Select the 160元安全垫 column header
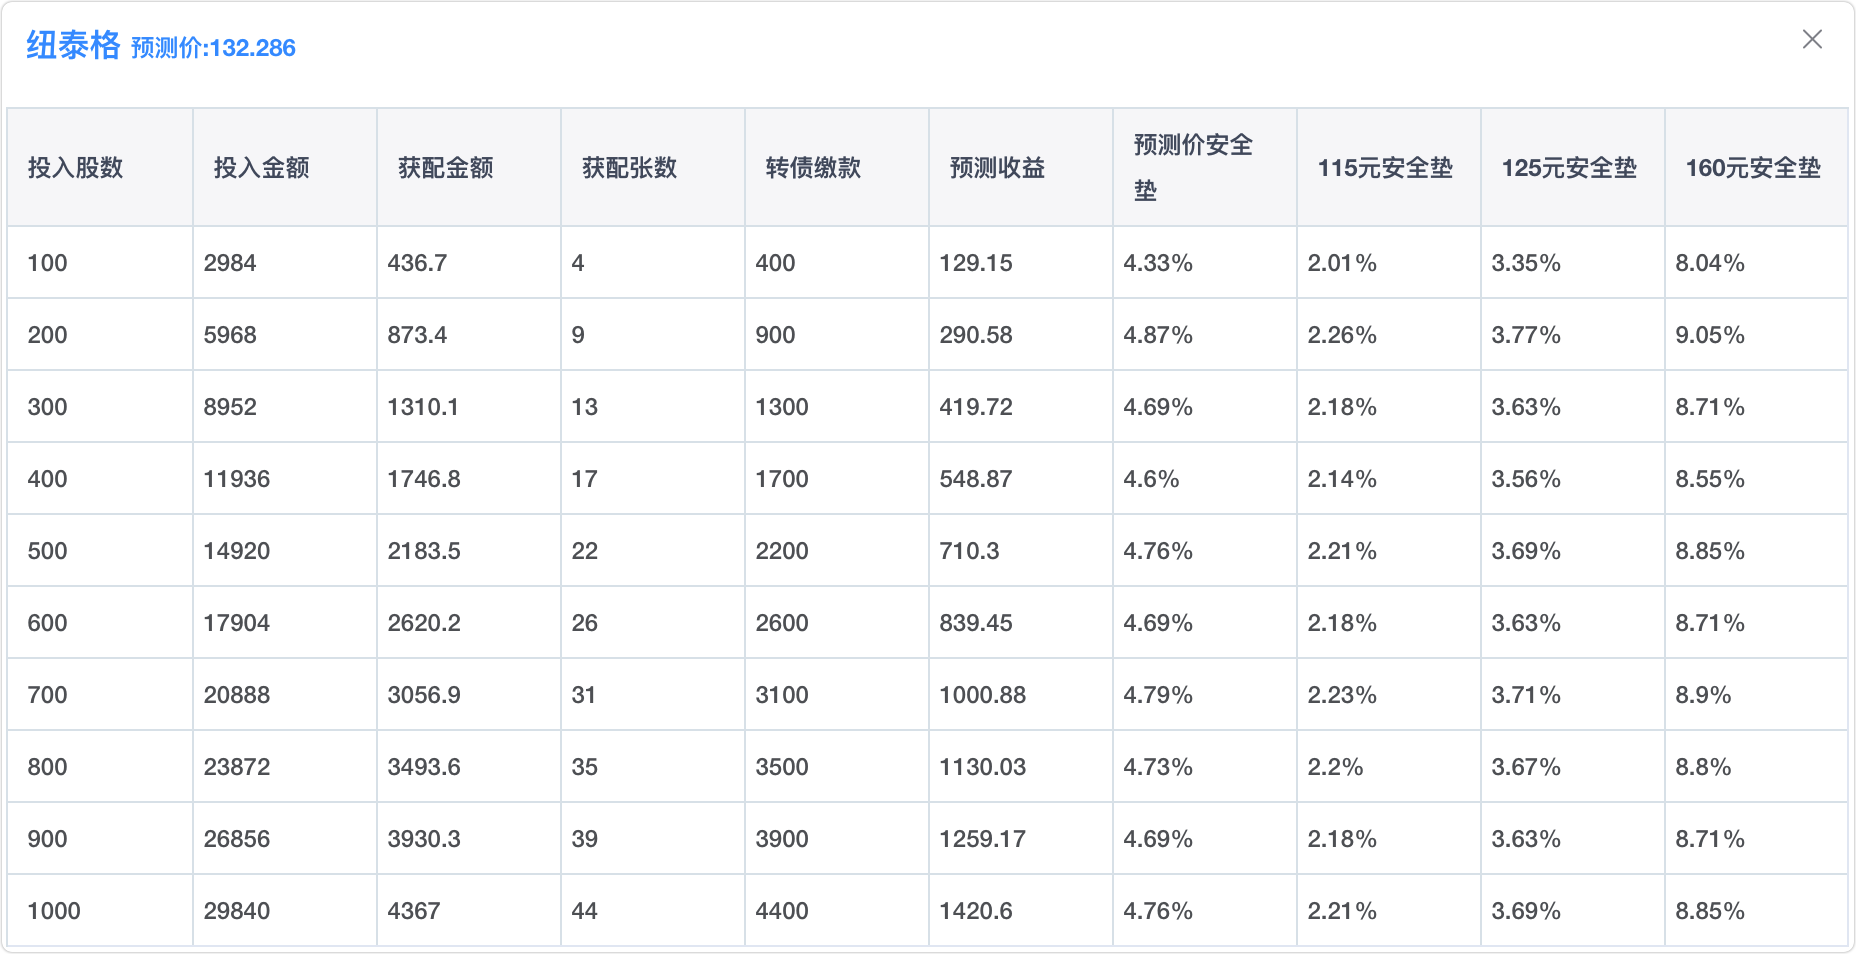The image size is (1856, 954). (1753, 167)
